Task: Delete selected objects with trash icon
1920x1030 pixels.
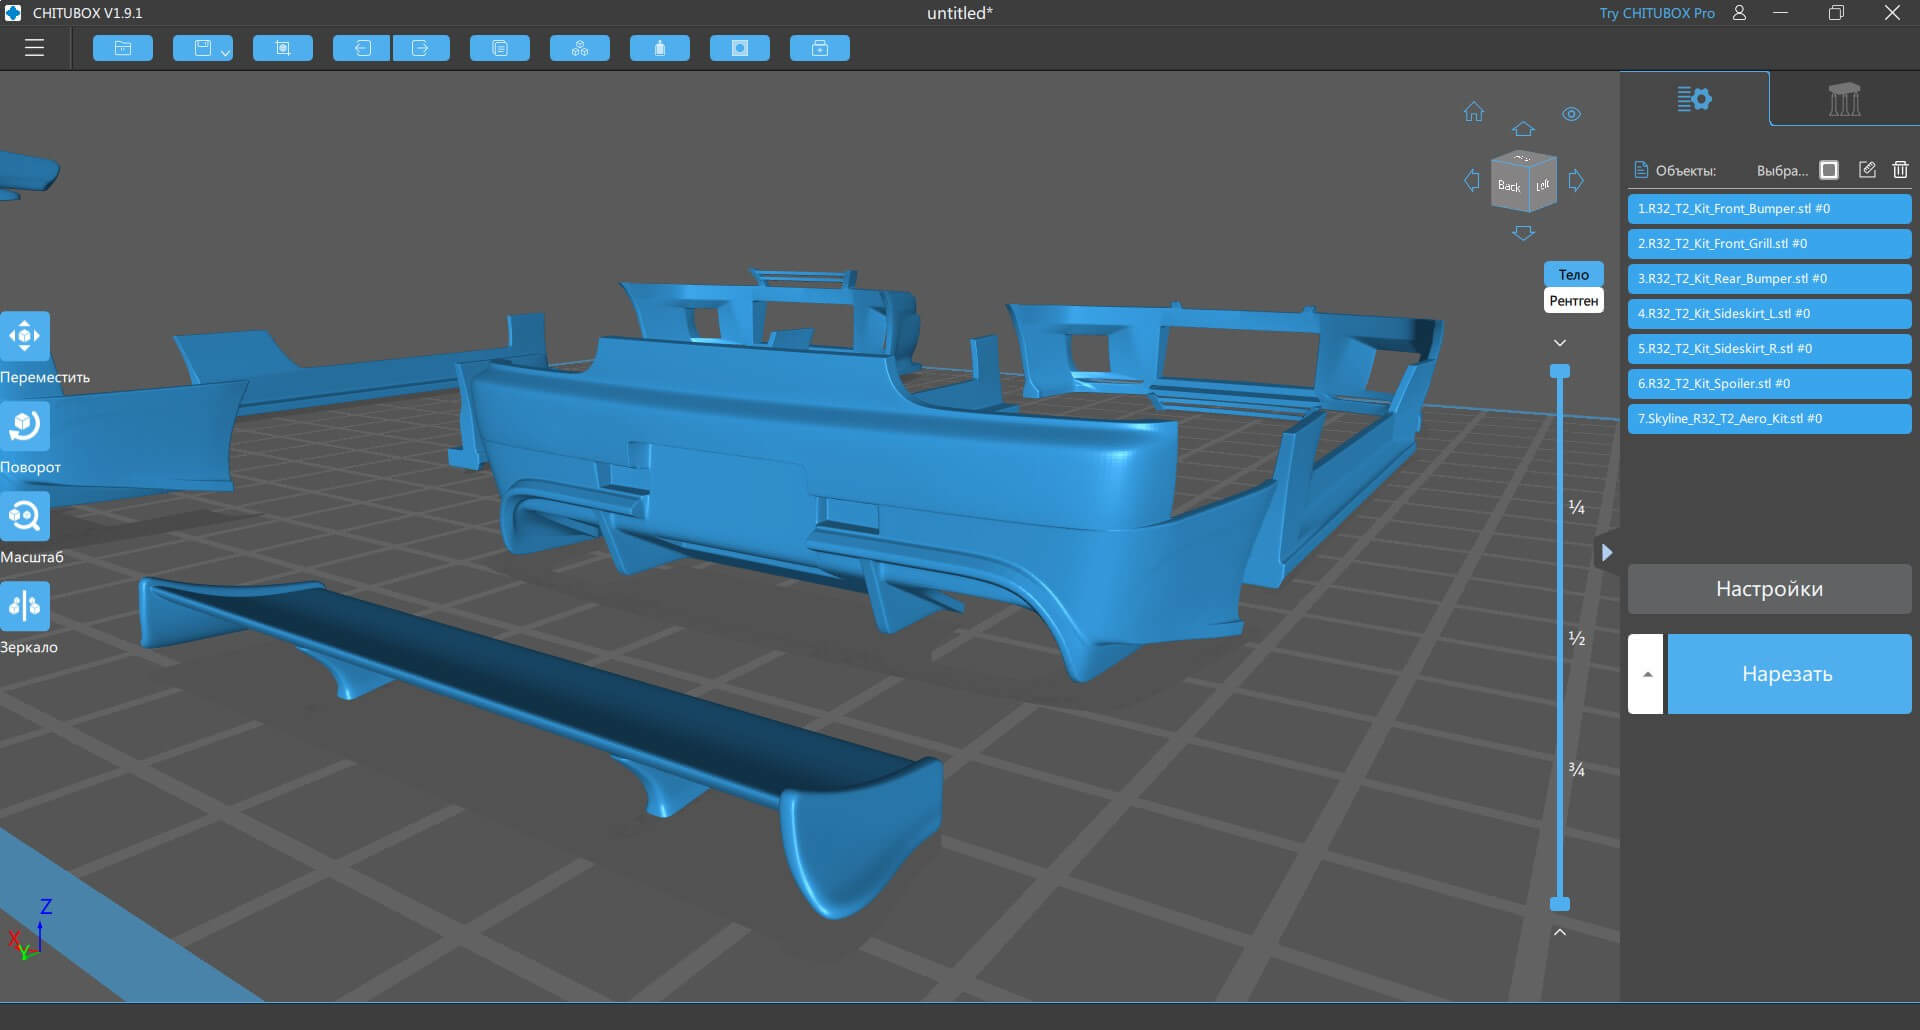Action: coord(1900,170)
